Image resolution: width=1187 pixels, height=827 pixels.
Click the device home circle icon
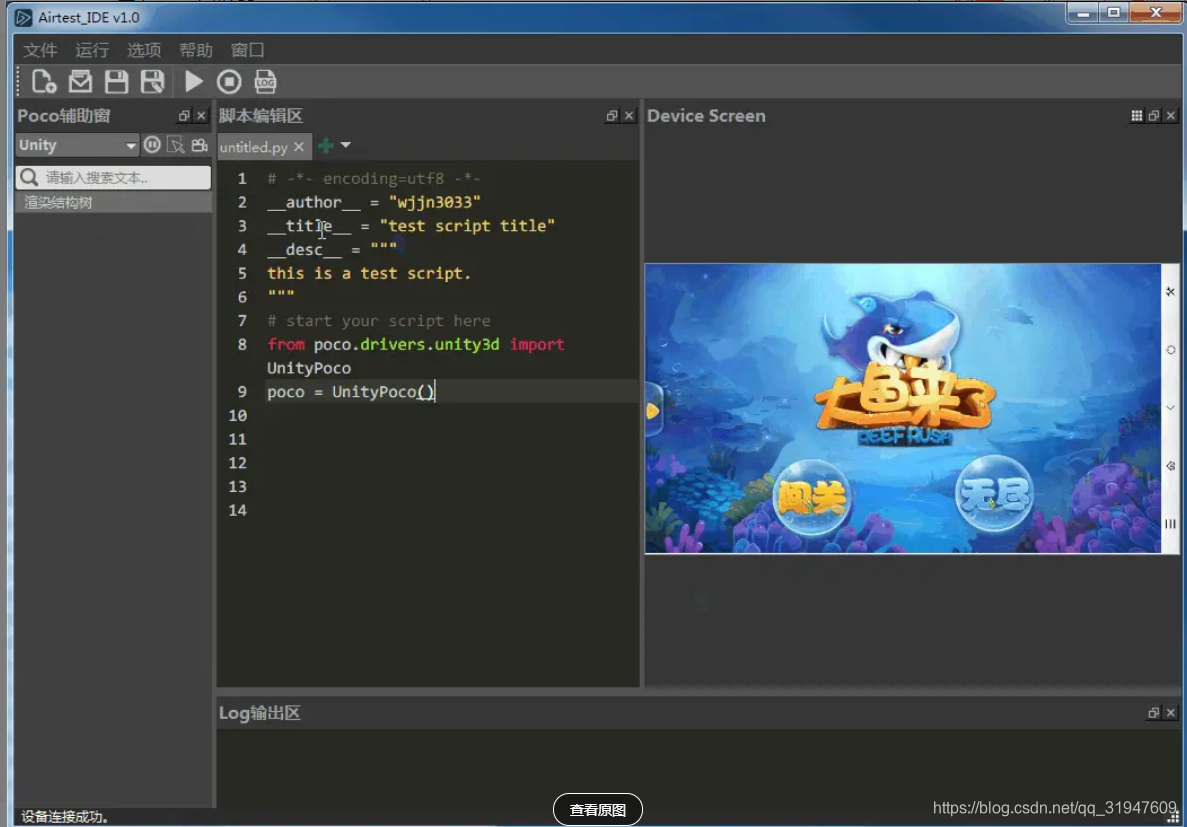(1170, 350)
